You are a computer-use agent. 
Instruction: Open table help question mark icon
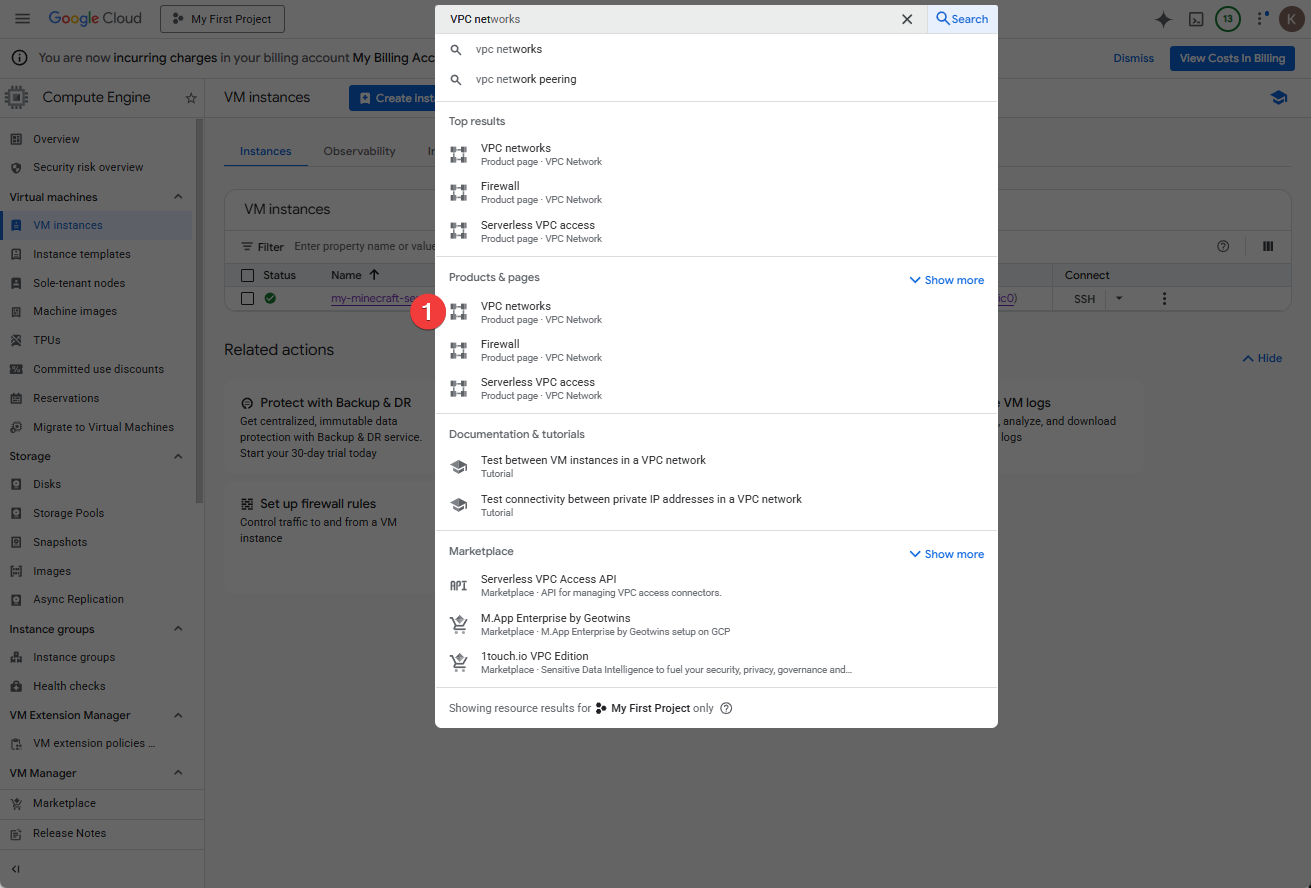(x=1222, y=246)
